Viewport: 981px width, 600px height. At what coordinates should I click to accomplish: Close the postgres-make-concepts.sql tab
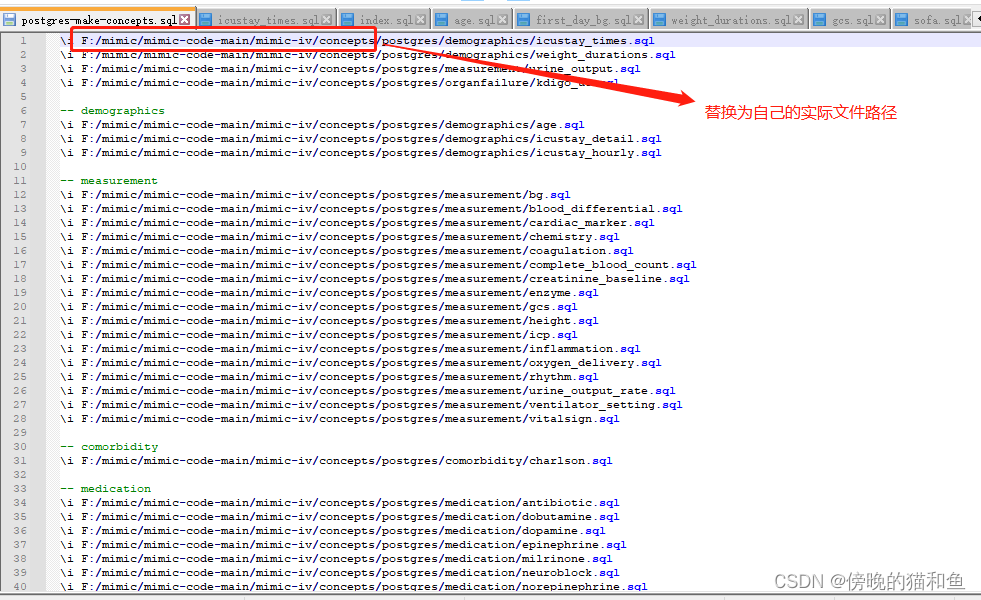[x=185, y=20]
